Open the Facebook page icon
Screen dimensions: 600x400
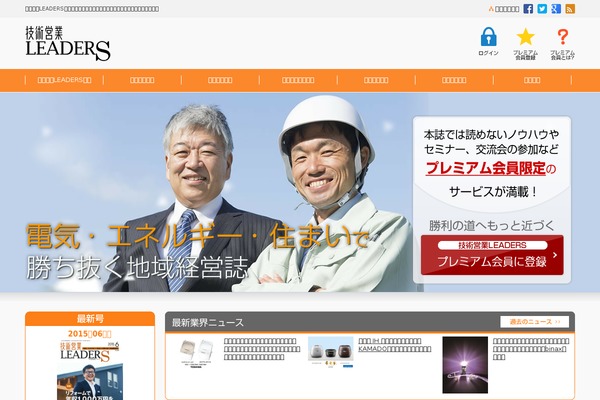click(x=528, y=9)
